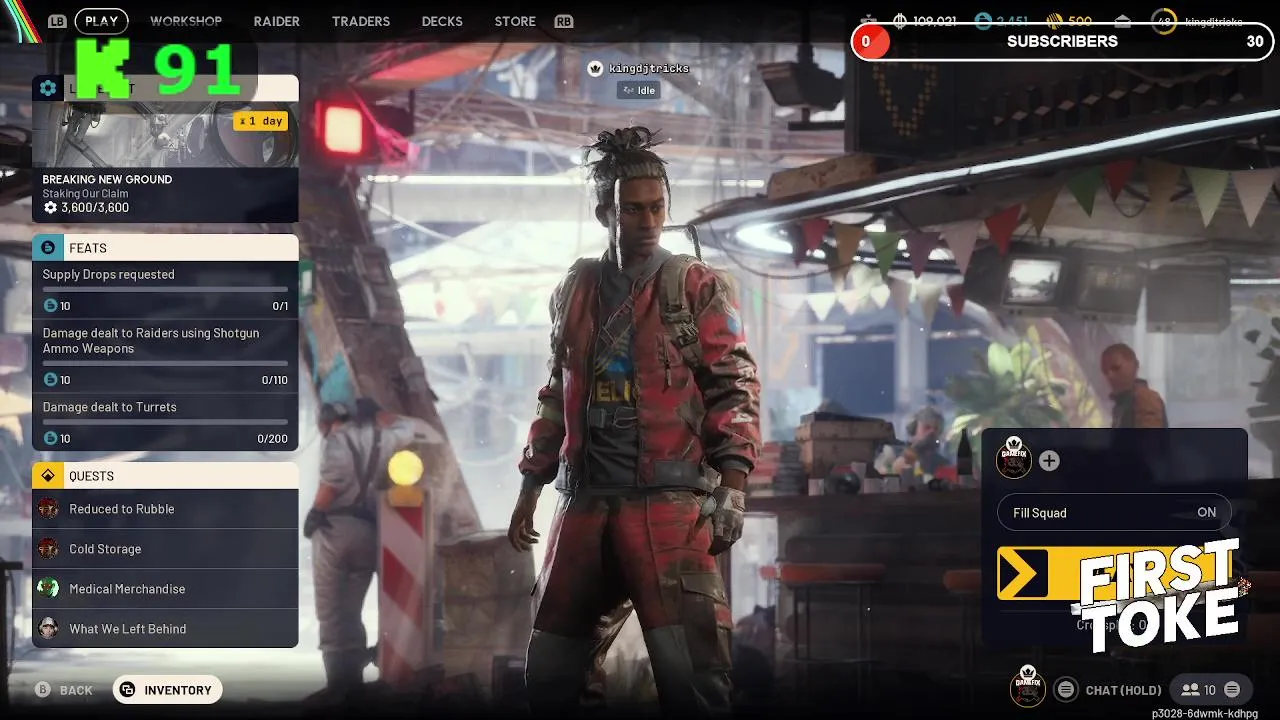Open the PLAY tab

pos(101,21)
